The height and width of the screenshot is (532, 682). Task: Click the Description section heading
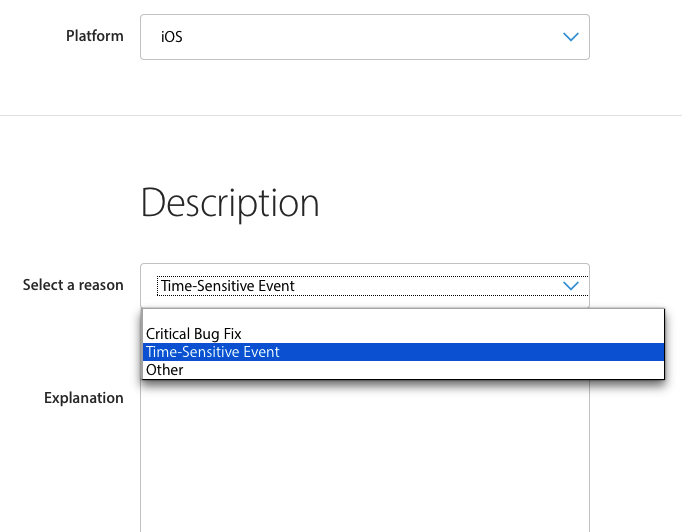tap(230, 203)
